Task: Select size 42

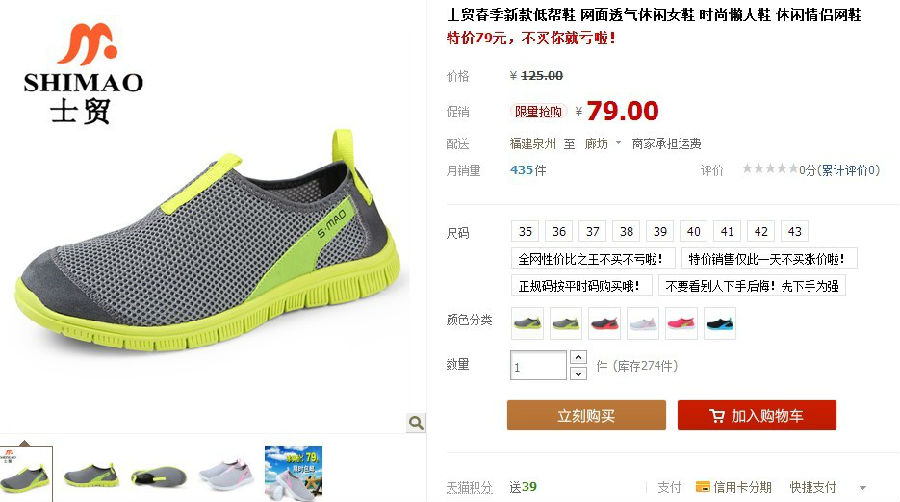Action: point(761,231)
